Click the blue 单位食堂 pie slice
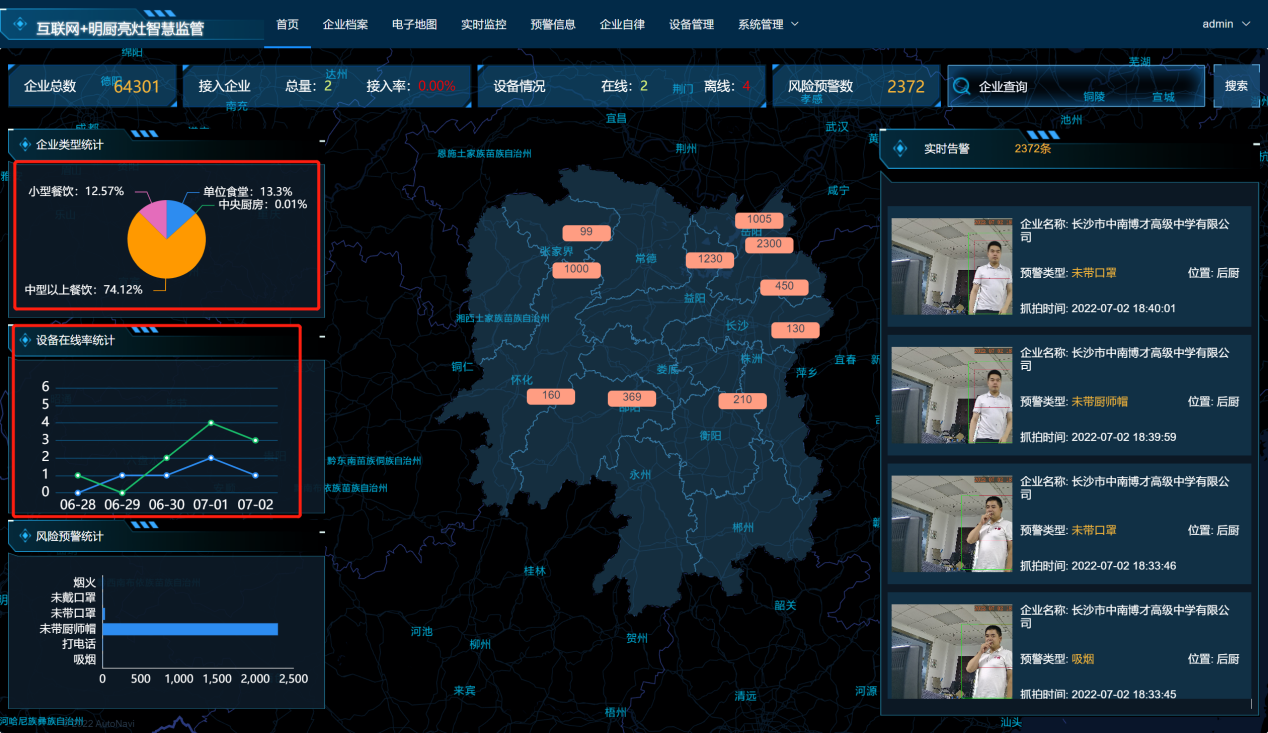The image size is (1268, 733). [x=179, y=215]
